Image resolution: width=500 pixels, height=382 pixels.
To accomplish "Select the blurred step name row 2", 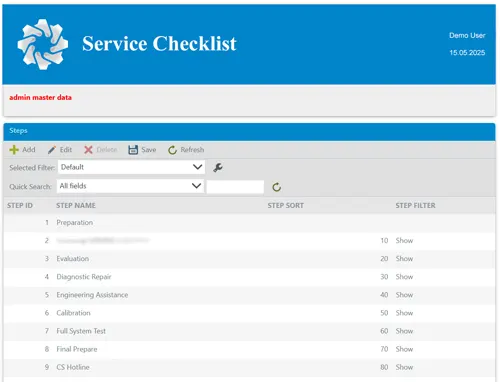I will [249, 241].
